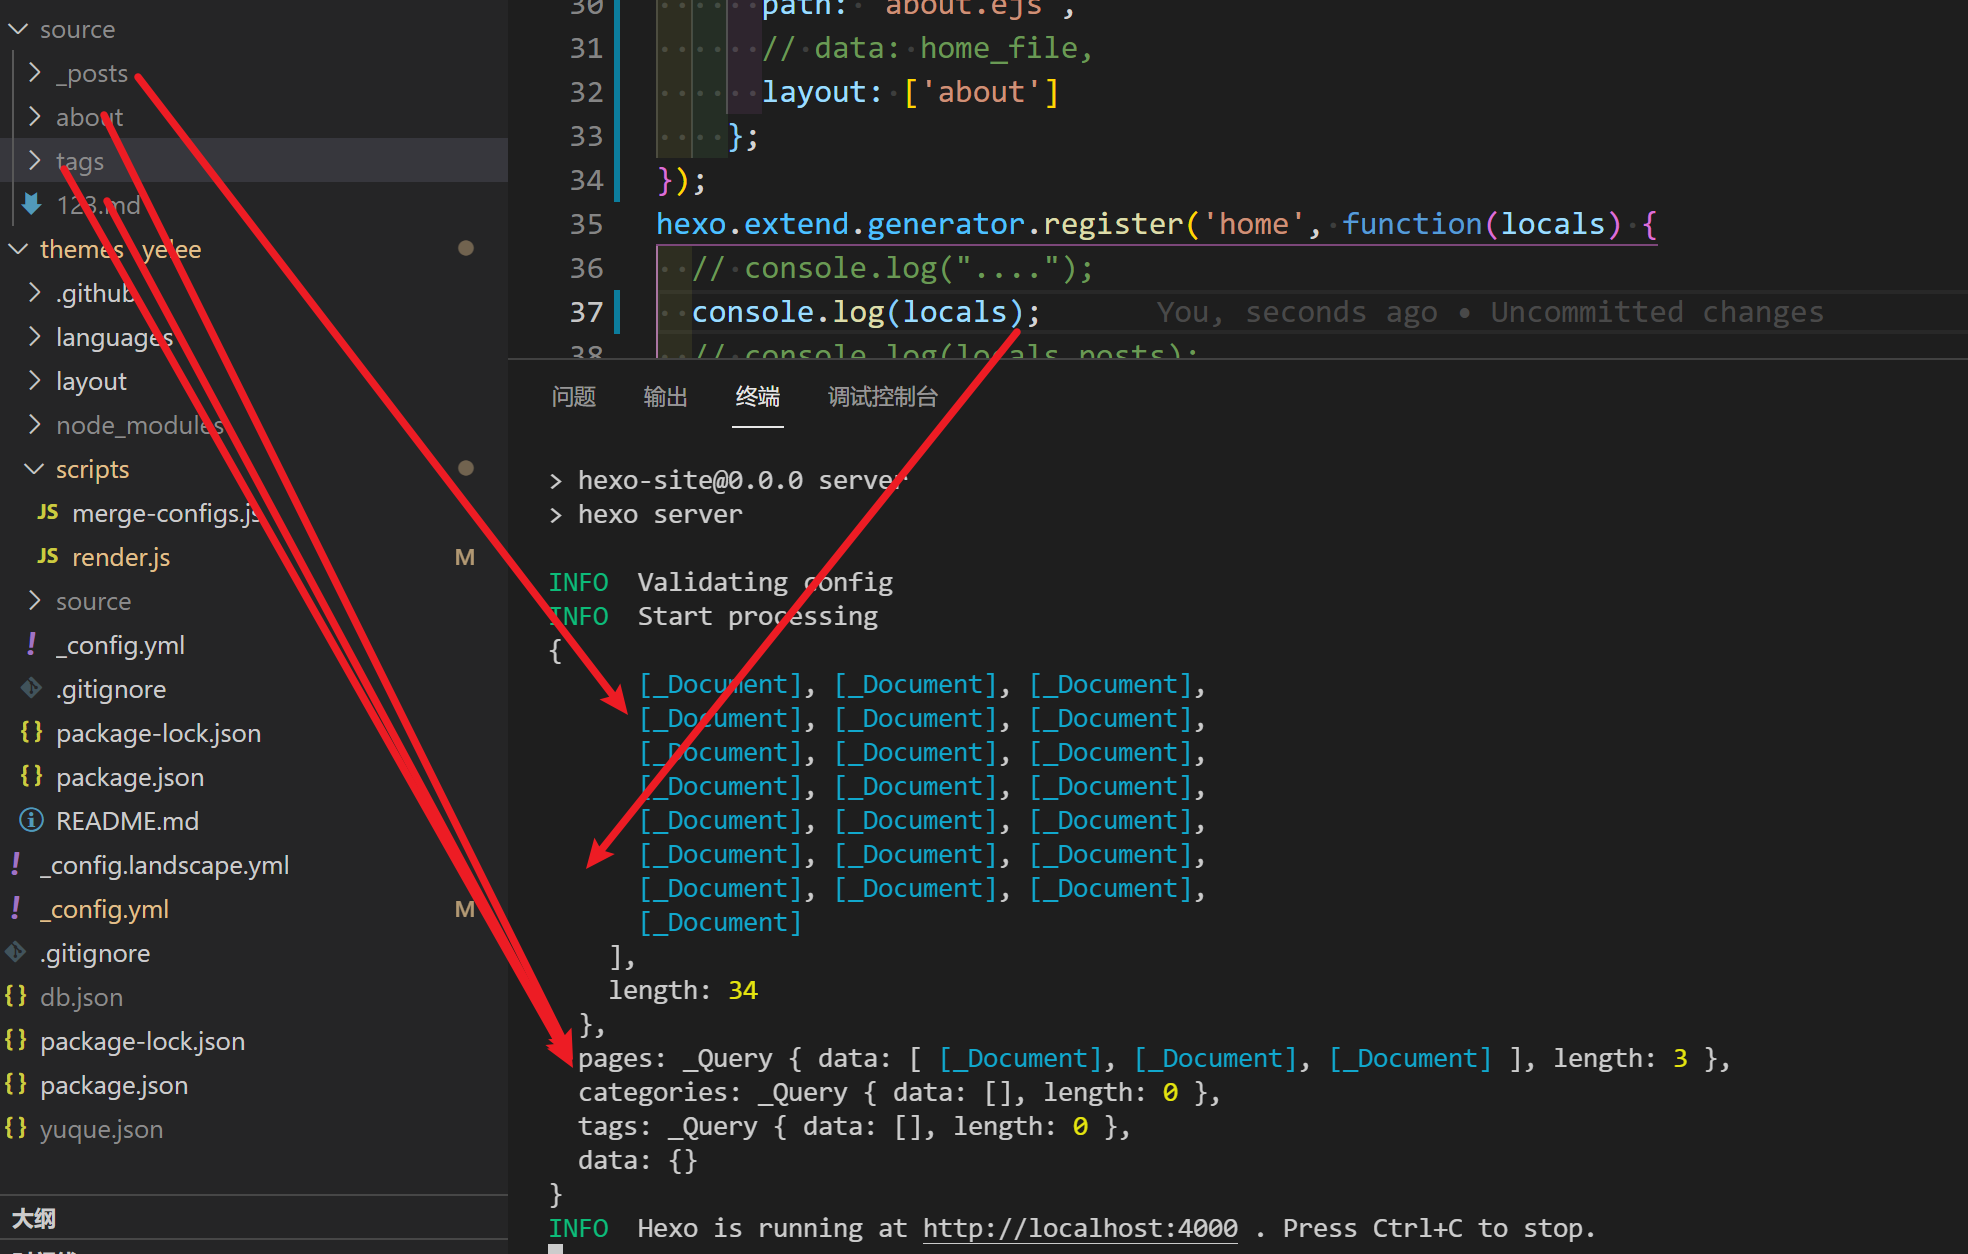Open the 123.md file
The width and height of the screenshot is (1968, 1254).
[98, 205]
